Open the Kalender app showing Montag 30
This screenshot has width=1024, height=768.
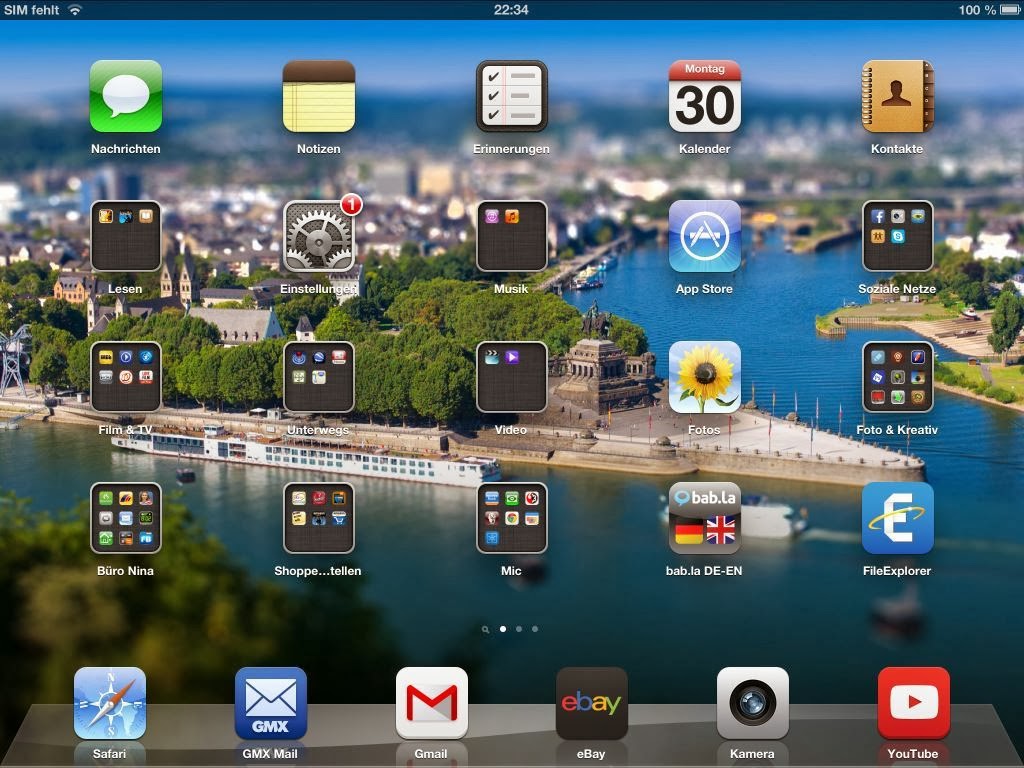(x=705, y=96)
